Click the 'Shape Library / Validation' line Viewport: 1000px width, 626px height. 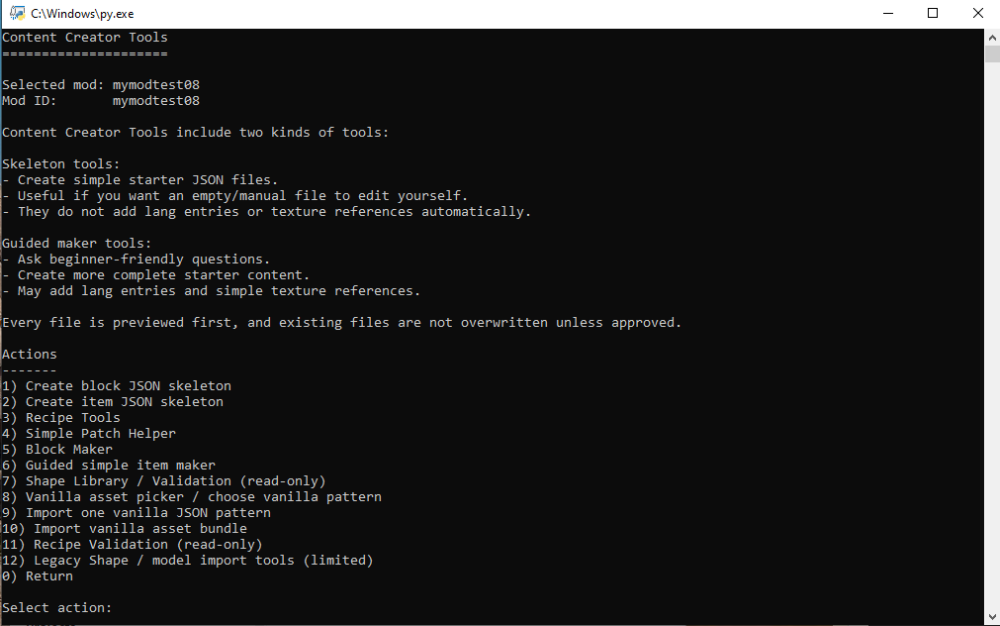164,481
